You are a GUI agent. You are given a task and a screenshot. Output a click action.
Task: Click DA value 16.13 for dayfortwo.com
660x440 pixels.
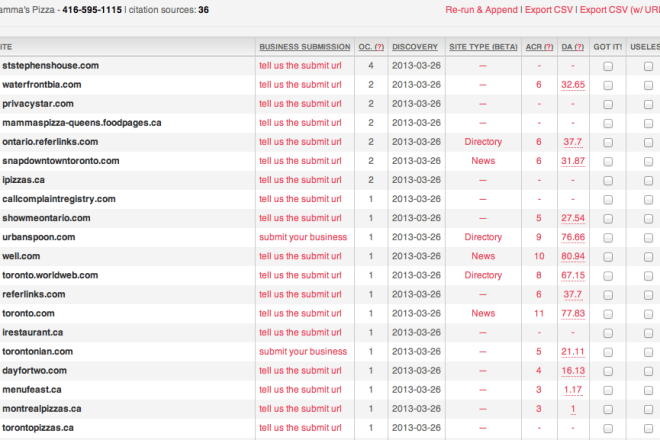point(573,371)
